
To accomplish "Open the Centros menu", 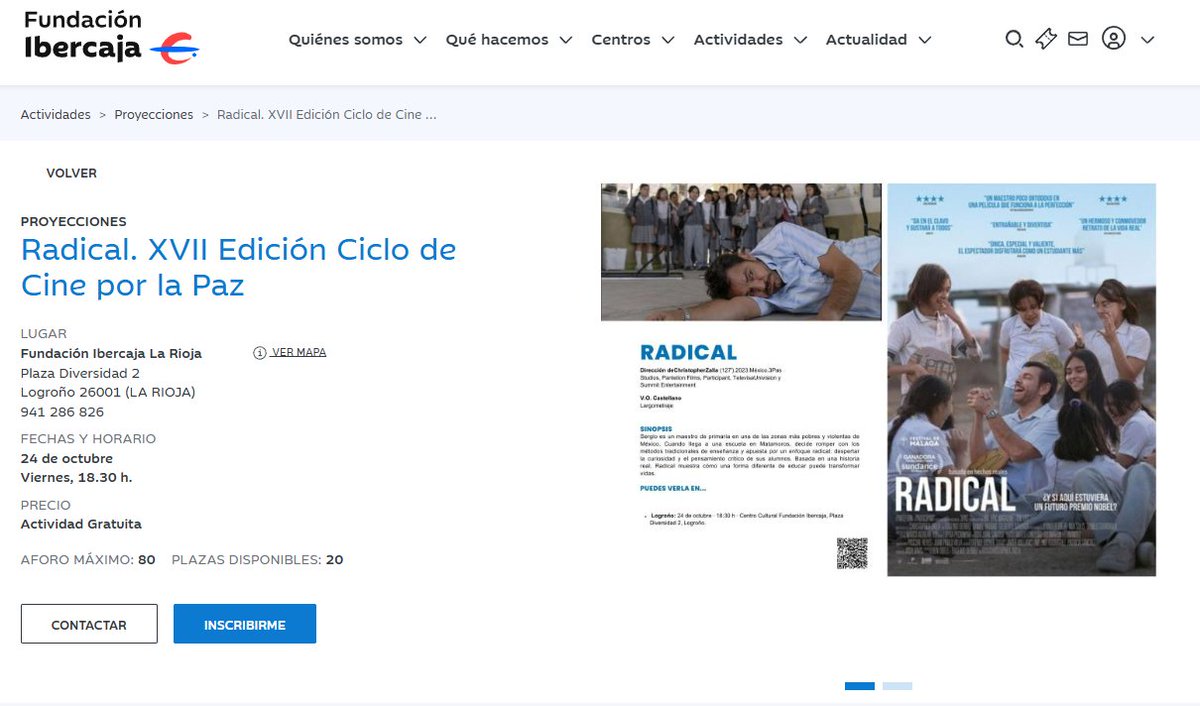I will point(621,39).
